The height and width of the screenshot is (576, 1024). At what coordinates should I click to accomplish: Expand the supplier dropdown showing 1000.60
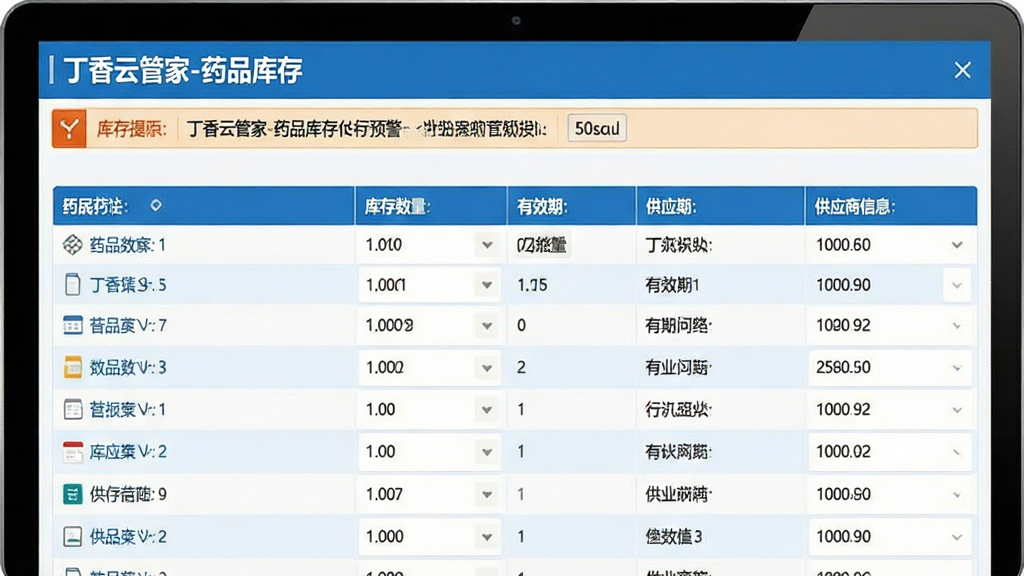point(957,245)
